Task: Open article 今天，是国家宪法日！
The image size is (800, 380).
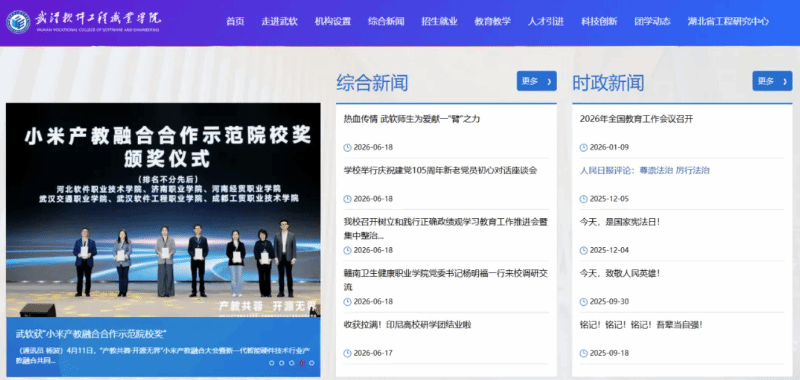Action: click(x=620, y=222)
